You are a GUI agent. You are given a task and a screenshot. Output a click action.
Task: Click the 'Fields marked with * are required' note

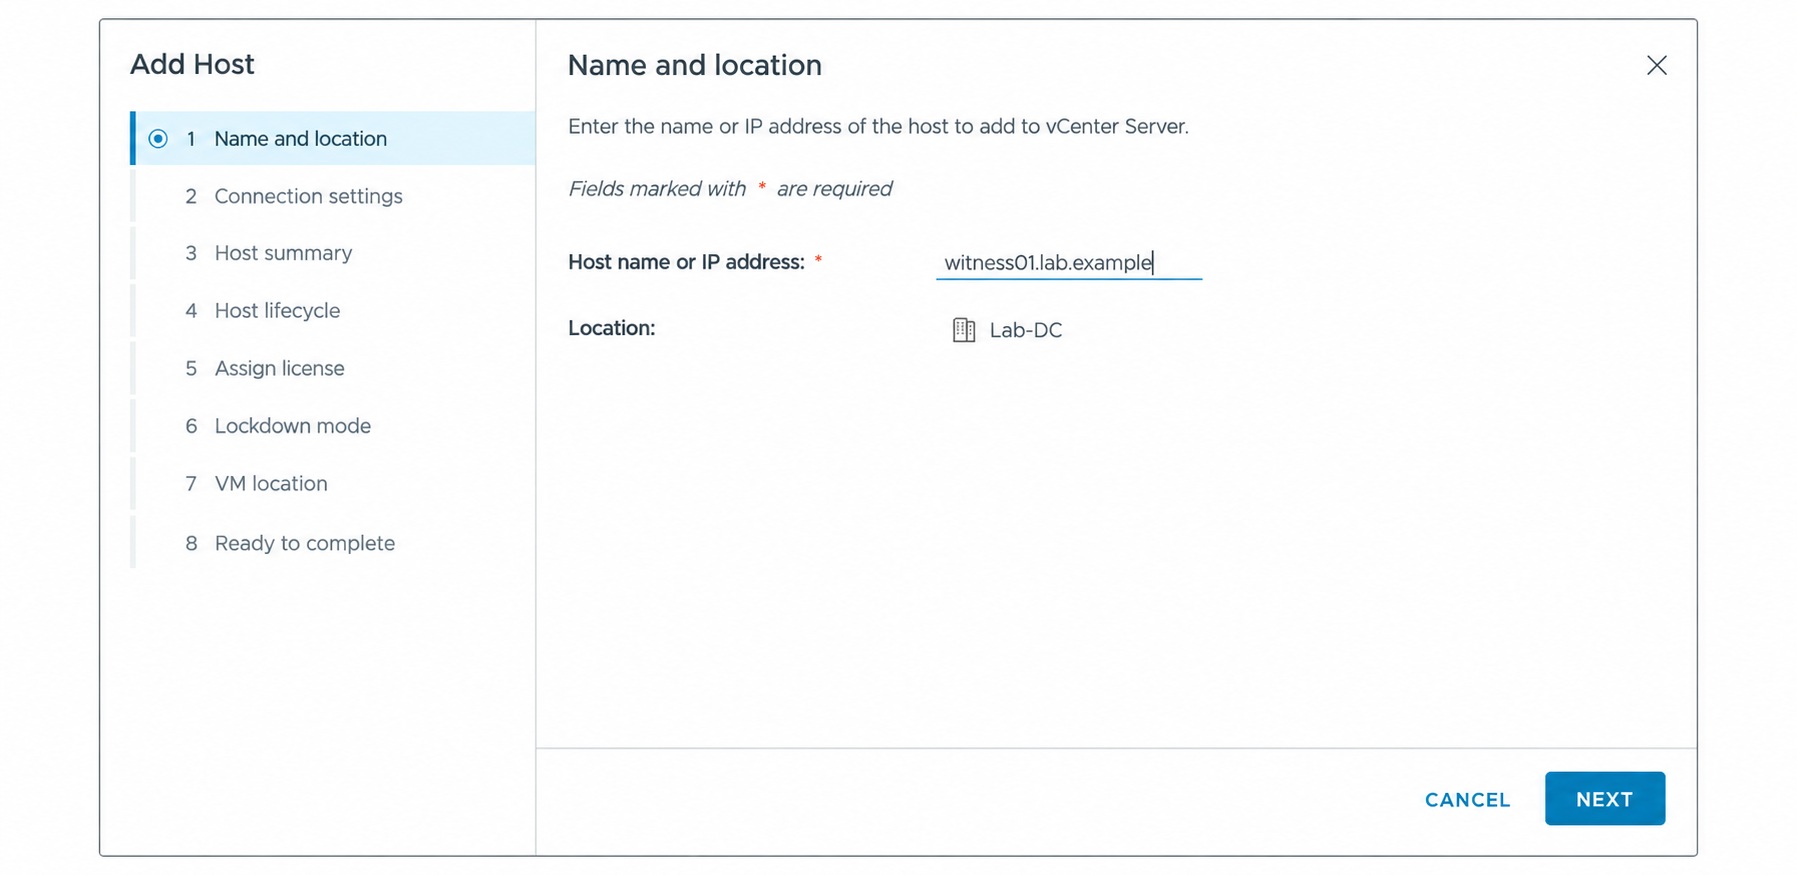[x=730, y=189]
